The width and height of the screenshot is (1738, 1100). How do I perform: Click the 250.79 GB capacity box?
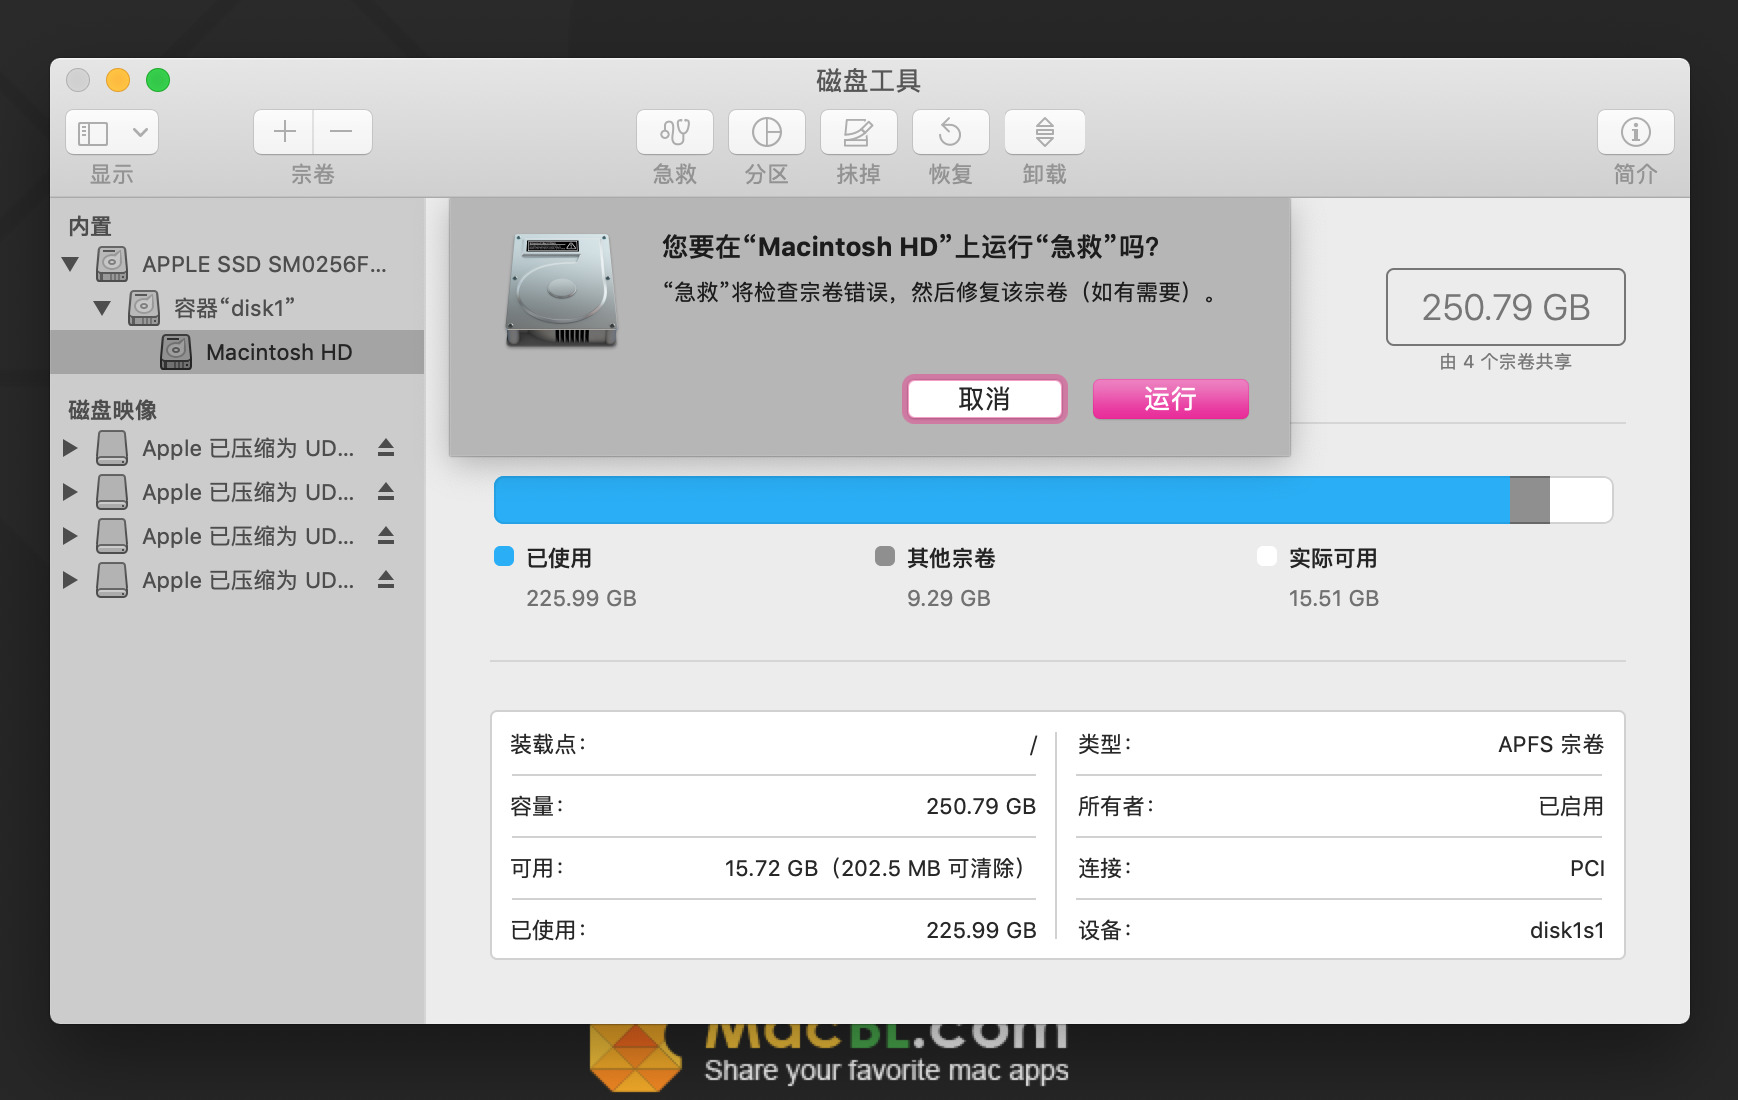tap(1506, 307)
